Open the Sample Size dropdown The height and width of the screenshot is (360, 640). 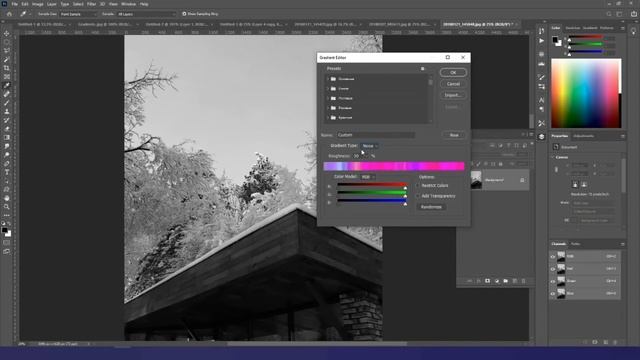[78, 14]
